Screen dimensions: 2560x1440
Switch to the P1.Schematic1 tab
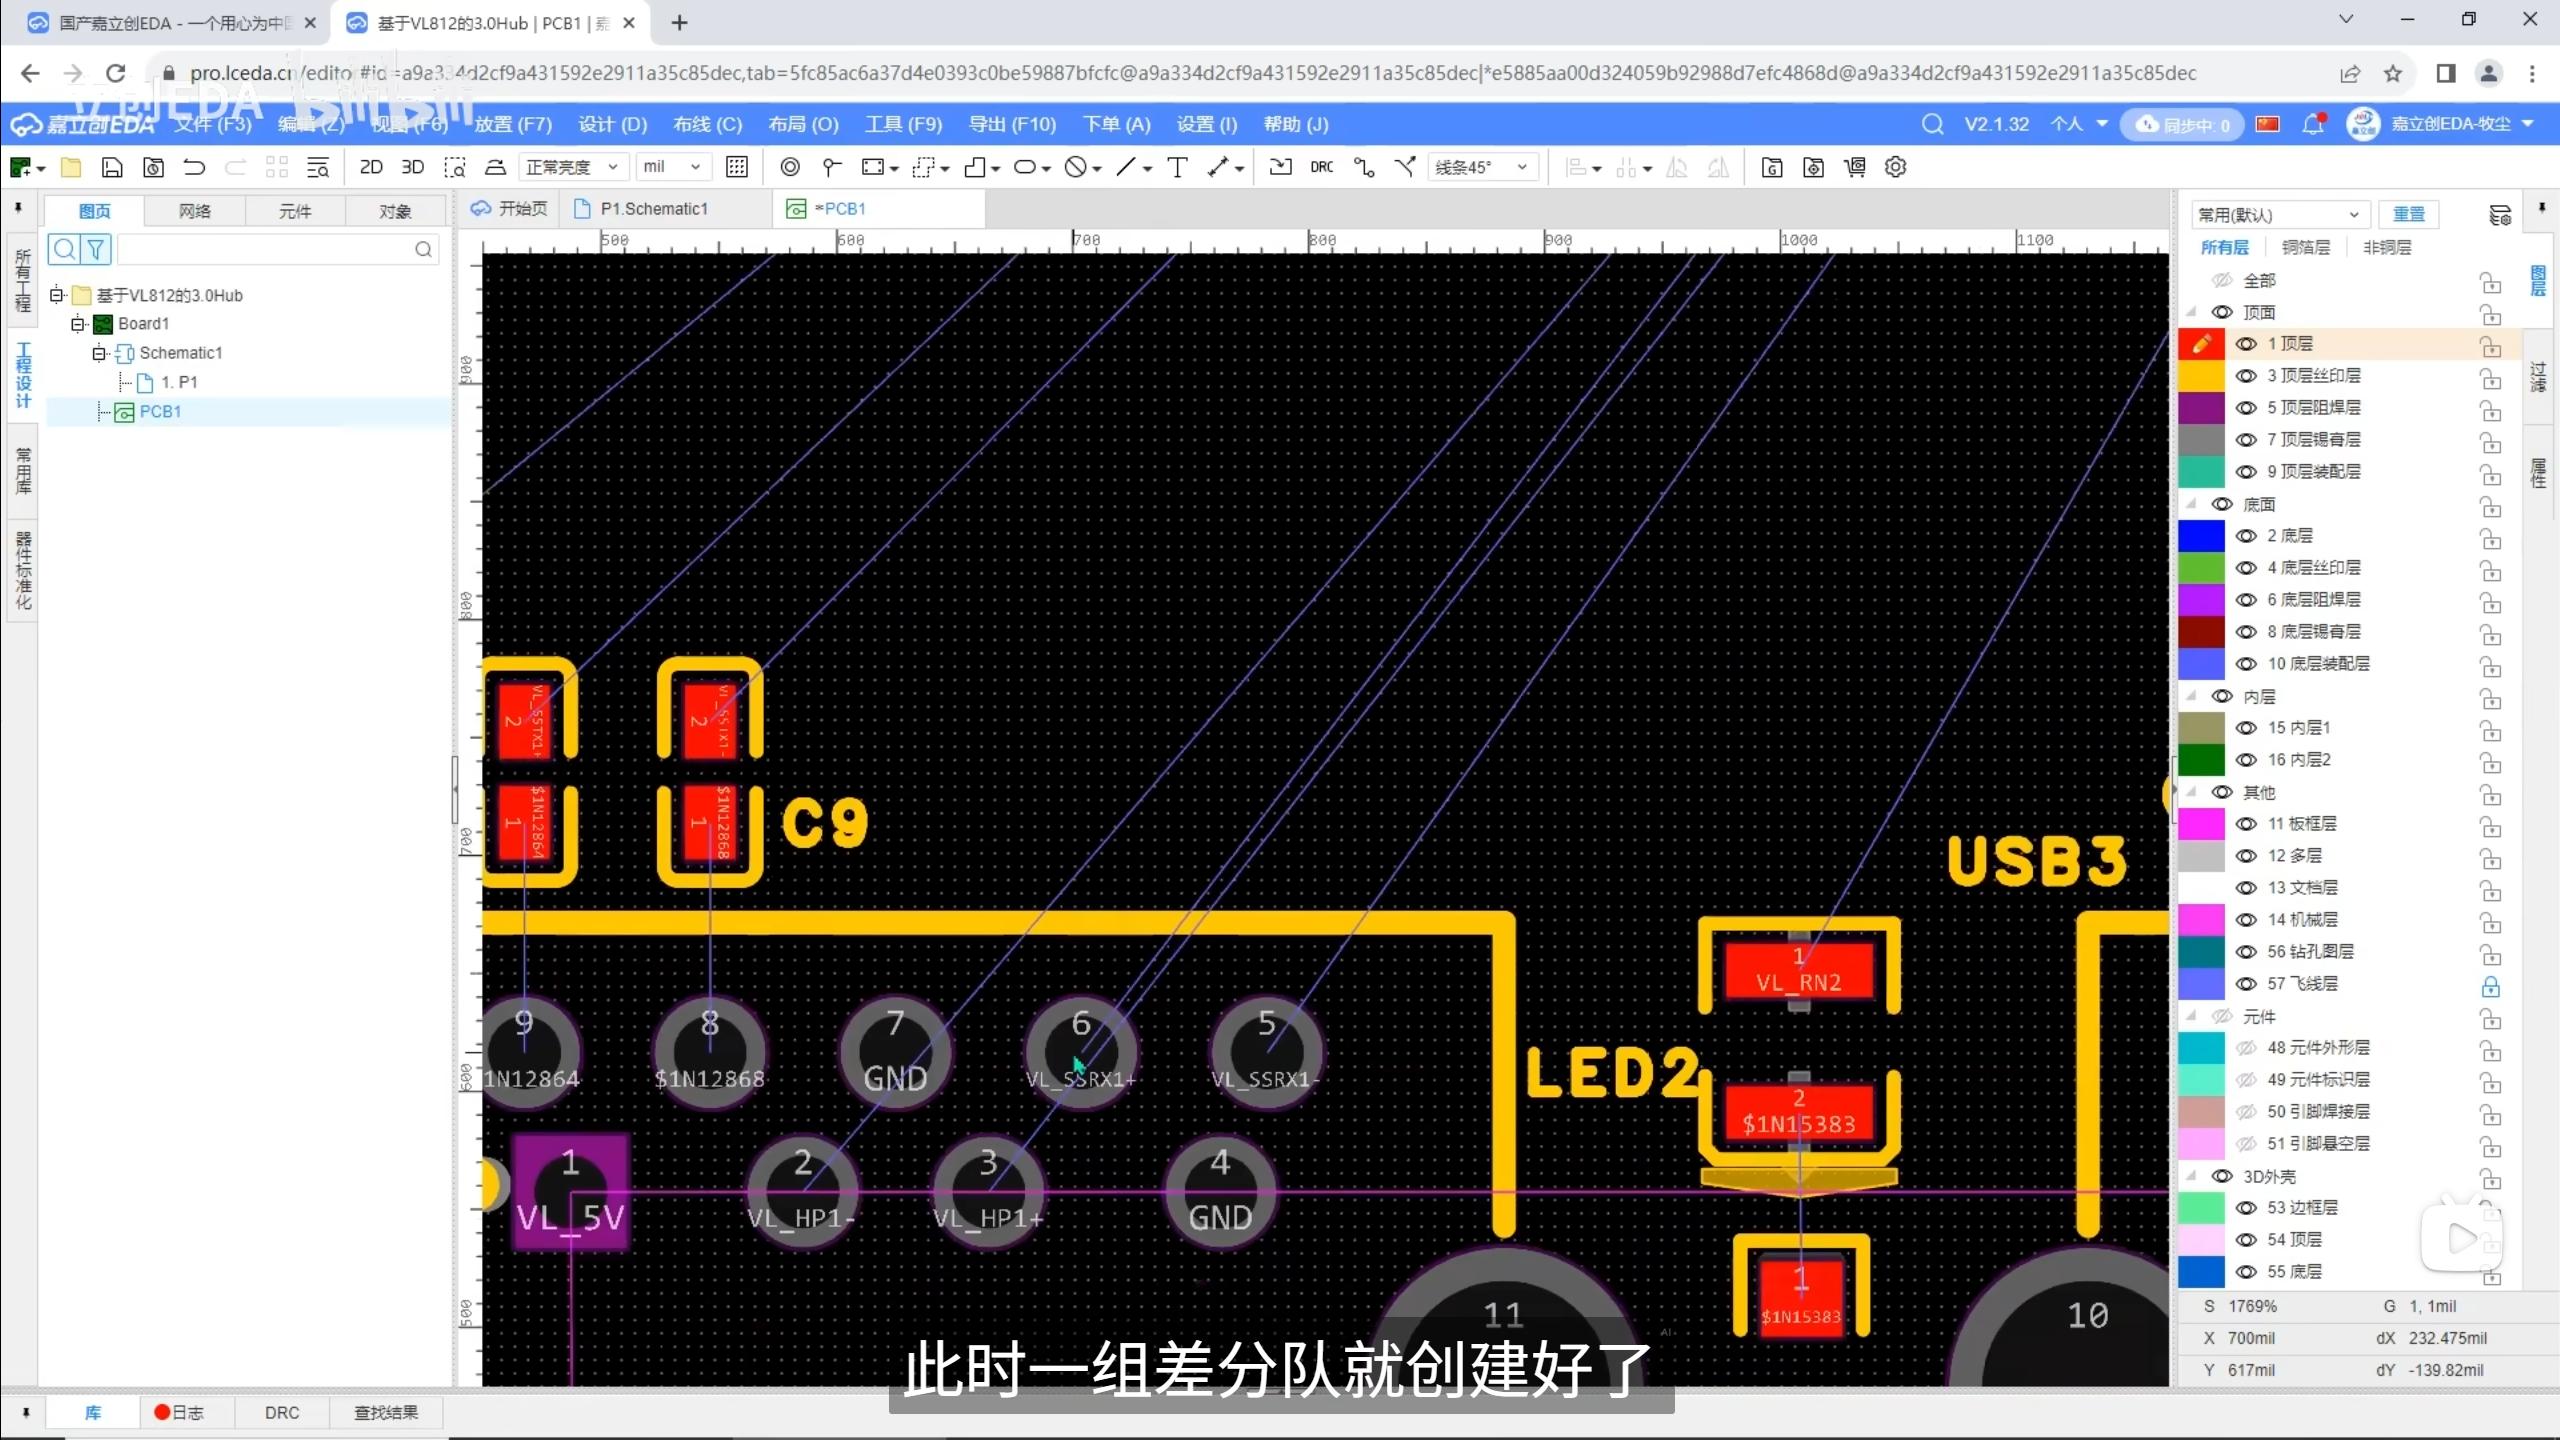[x=653, y=209]
